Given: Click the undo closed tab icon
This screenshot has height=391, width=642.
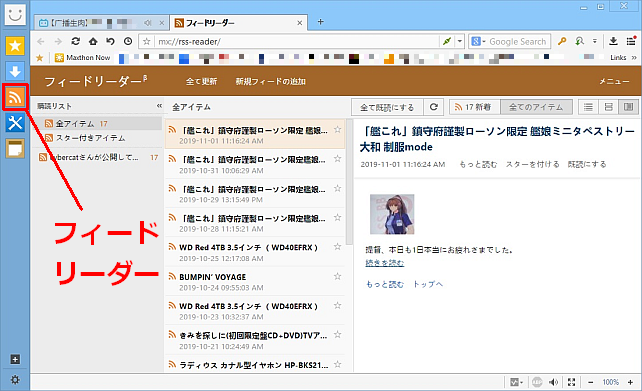Looking at the screenshot, I should click(x=111, y=41).
